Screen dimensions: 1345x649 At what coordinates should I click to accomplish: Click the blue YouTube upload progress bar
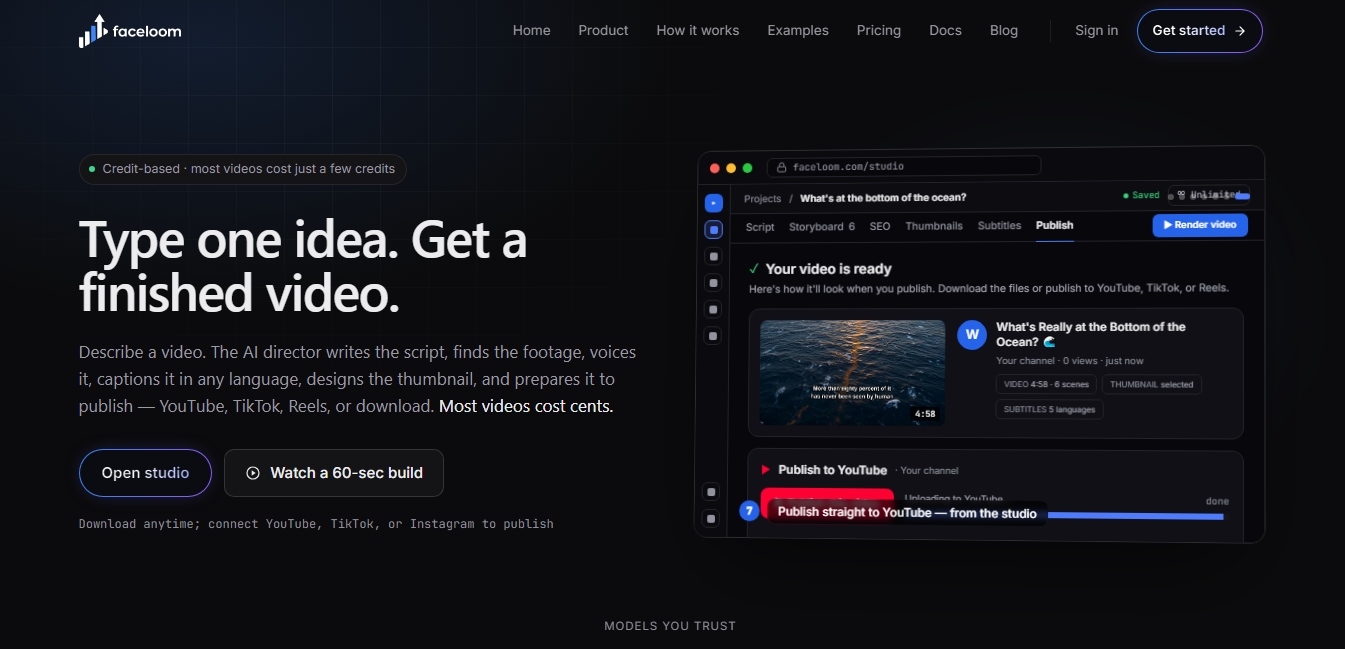click(x=1134, y=516)
